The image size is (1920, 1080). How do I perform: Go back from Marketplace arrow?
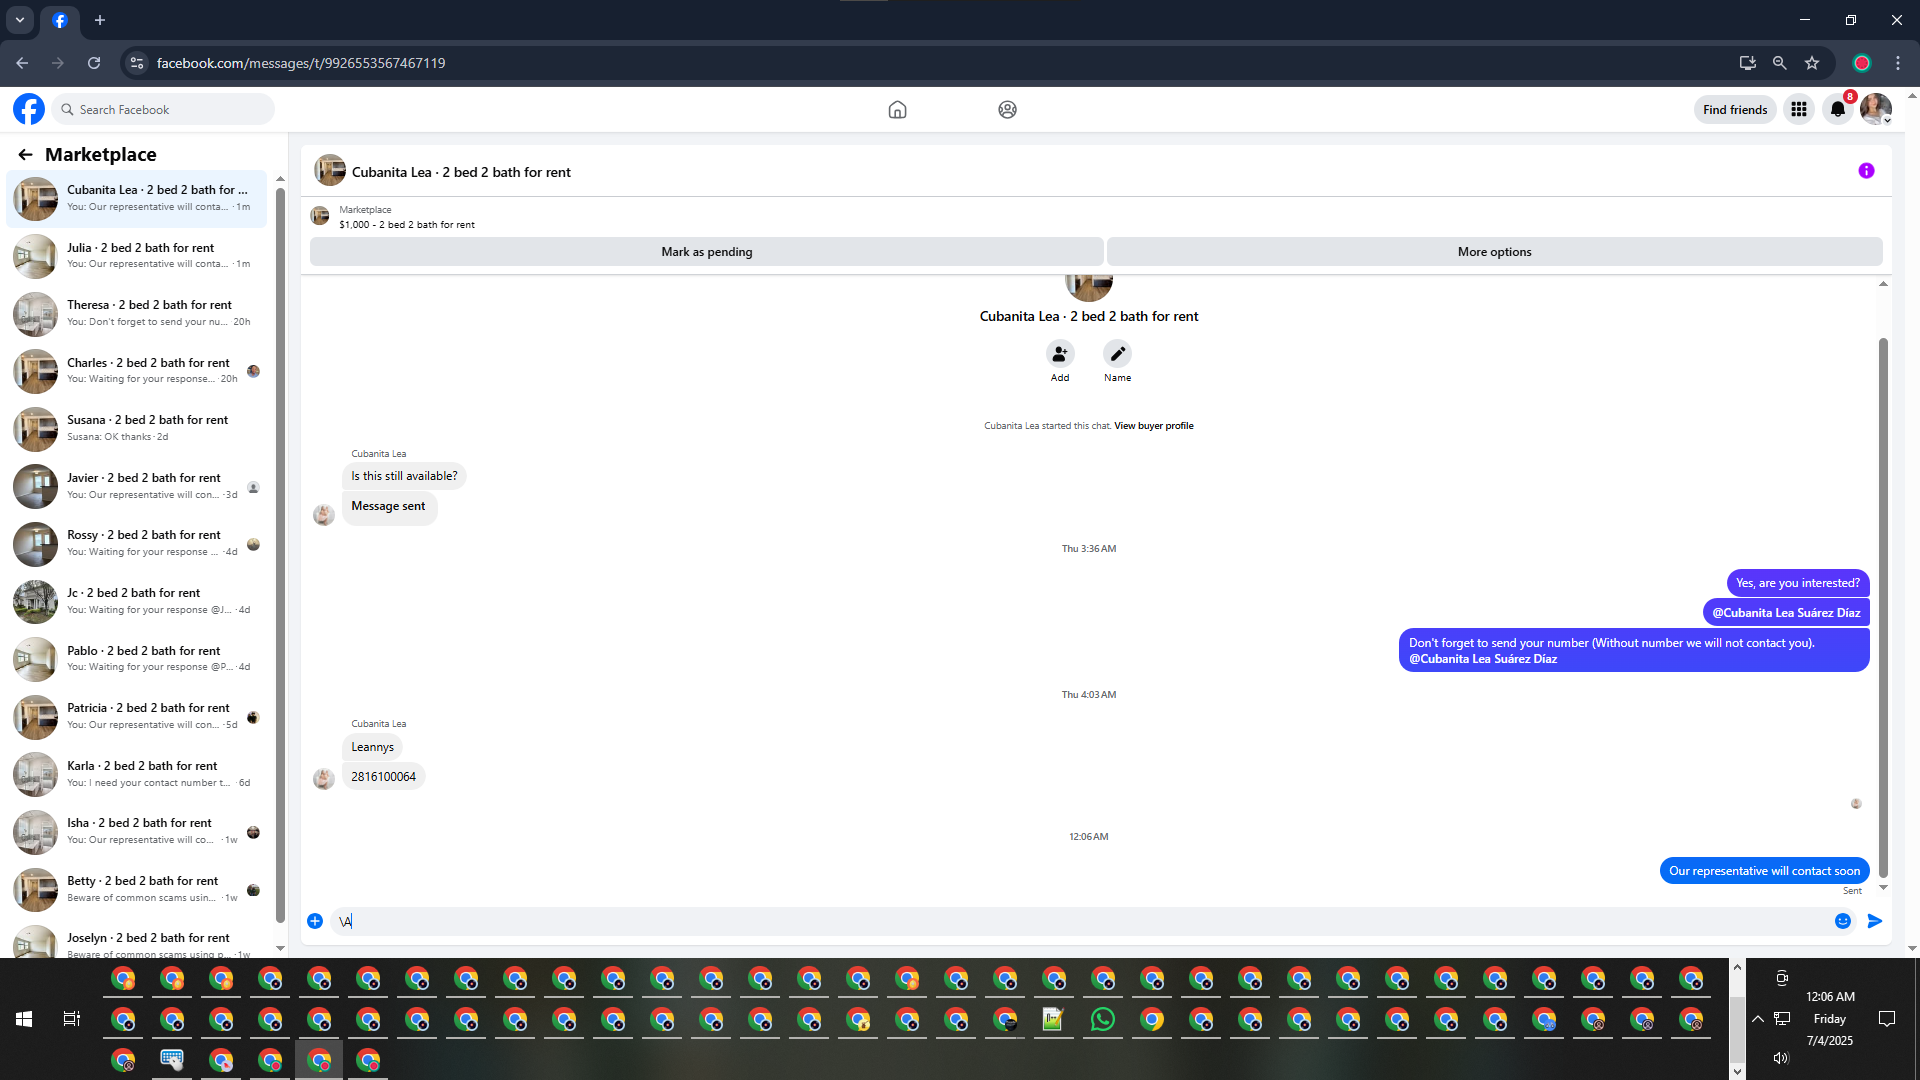25,155
